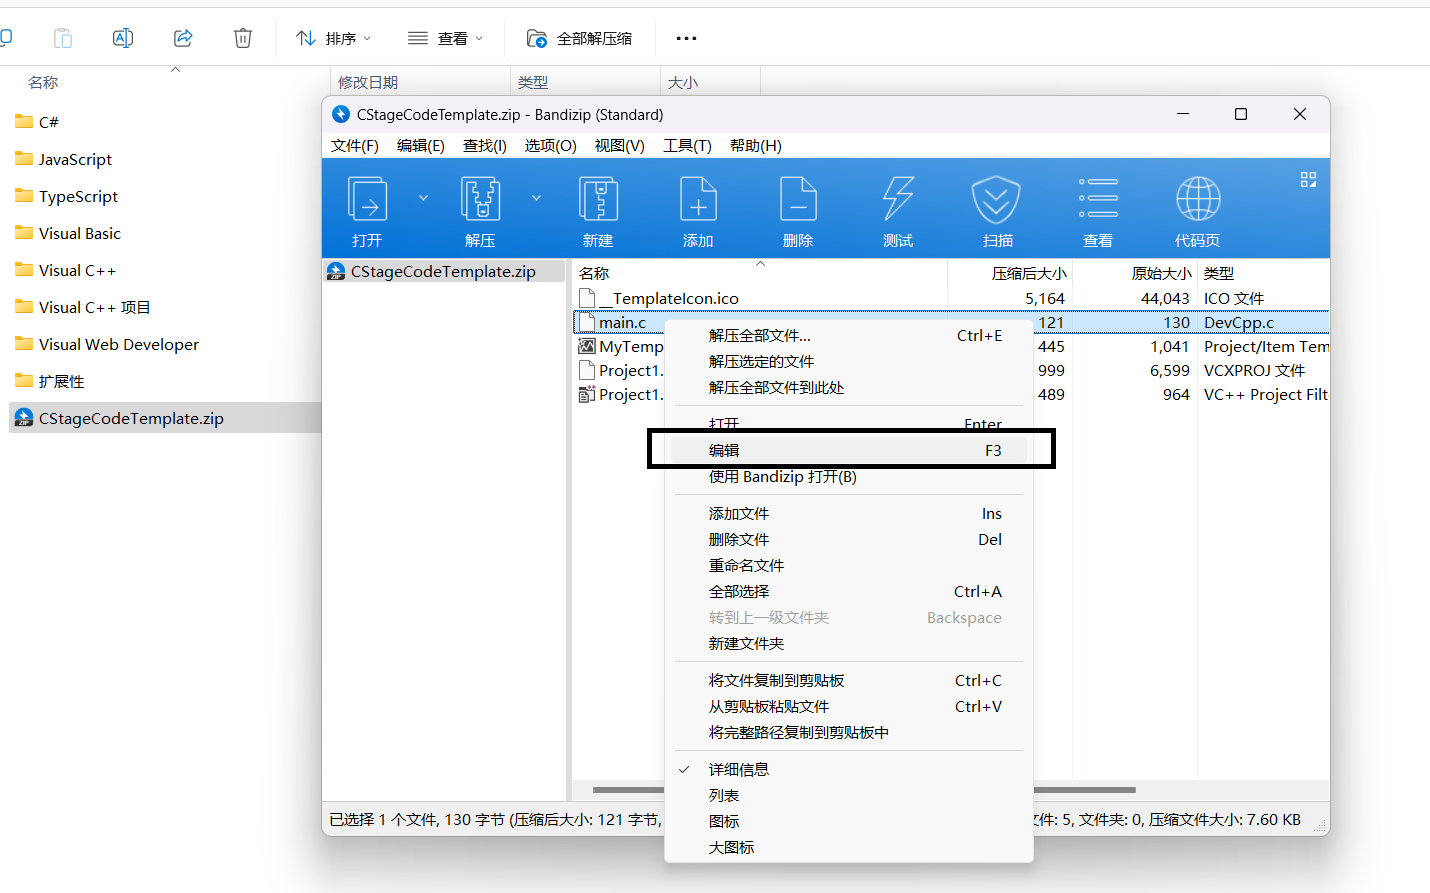The height and width of the screenshot is (893, 1430).
Task: Click the resize grip in Bandizip status bar
Action: point(1320,825)
